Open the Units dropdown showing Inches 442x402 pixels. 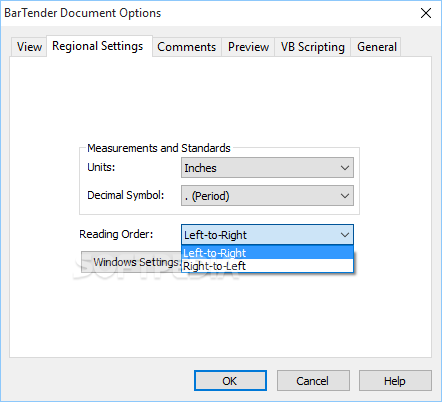[x=267, y=168]
